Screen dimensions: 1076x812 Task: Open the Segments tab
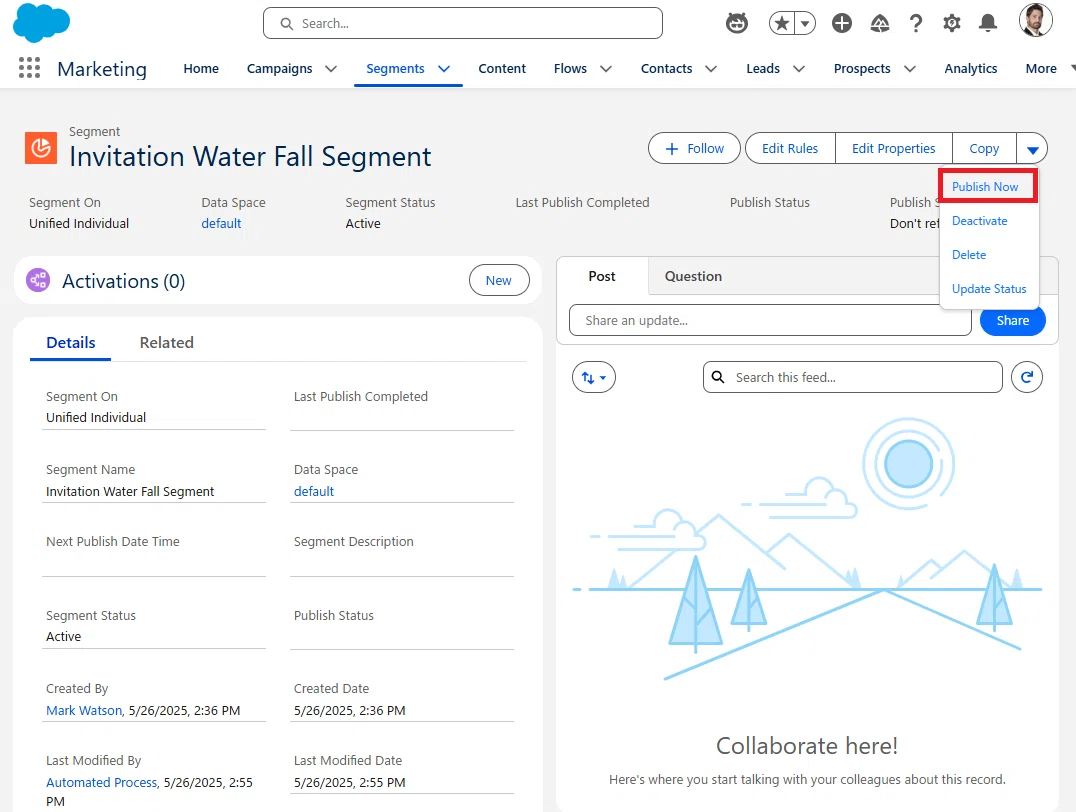(x=395, y=68)
